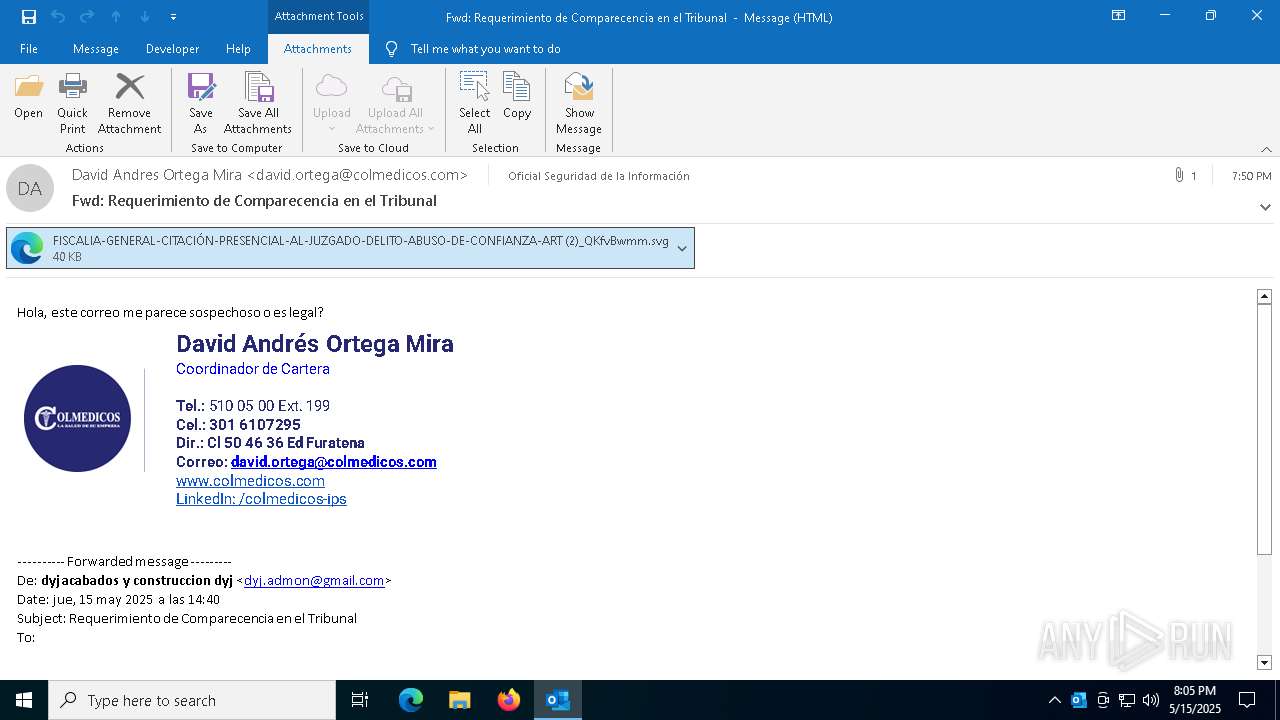
Task: Go to the previous item with up arrow
Action: point(116,17)
